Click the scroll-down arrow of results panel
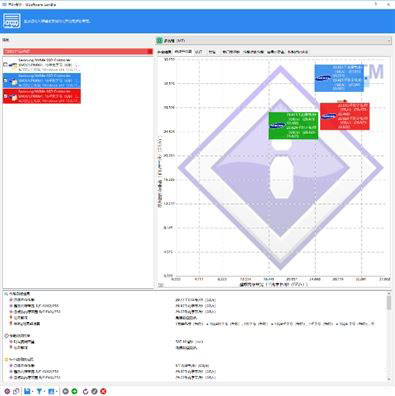Image resolution: width=395 pixels, height=396 pixels. pos(389,379)
